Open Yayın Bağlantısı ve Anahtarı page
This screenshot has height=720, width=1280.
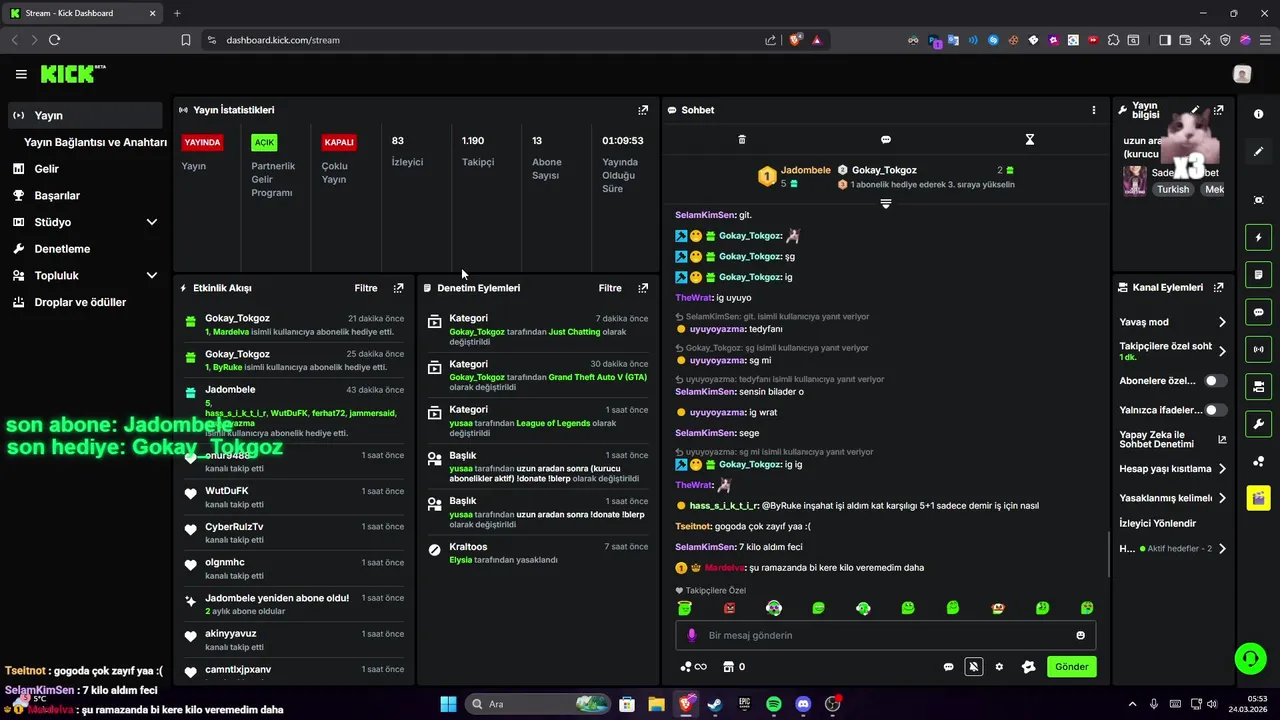coord(95,142)
